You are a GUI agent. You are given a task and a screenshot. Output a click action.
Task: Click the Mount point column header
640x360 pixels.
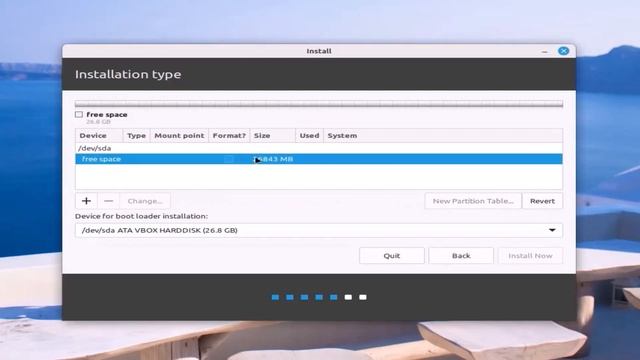coord(179,136)
